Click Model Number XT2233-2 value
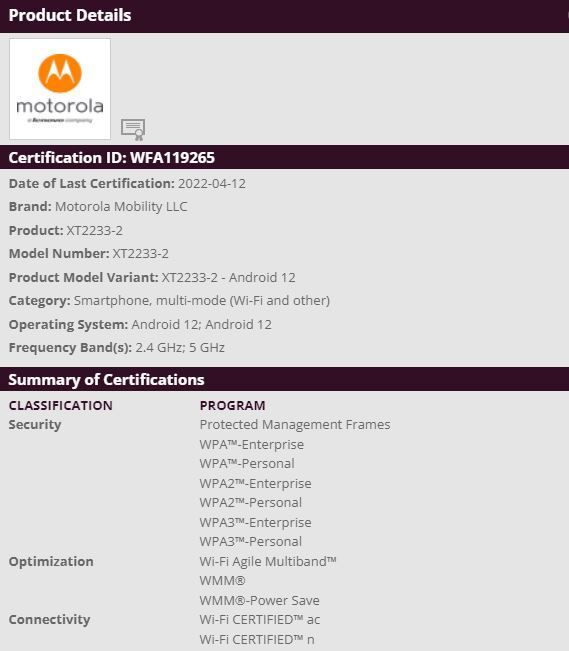This screenshot has width=569, height=651. pyautogui.click(x=141, y=253)
